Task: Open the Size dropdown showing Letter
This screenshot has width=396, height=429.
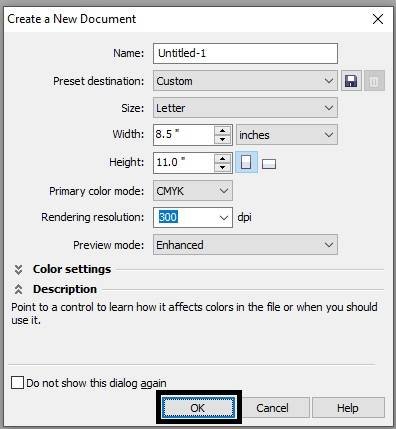Action: pos(245,108)
